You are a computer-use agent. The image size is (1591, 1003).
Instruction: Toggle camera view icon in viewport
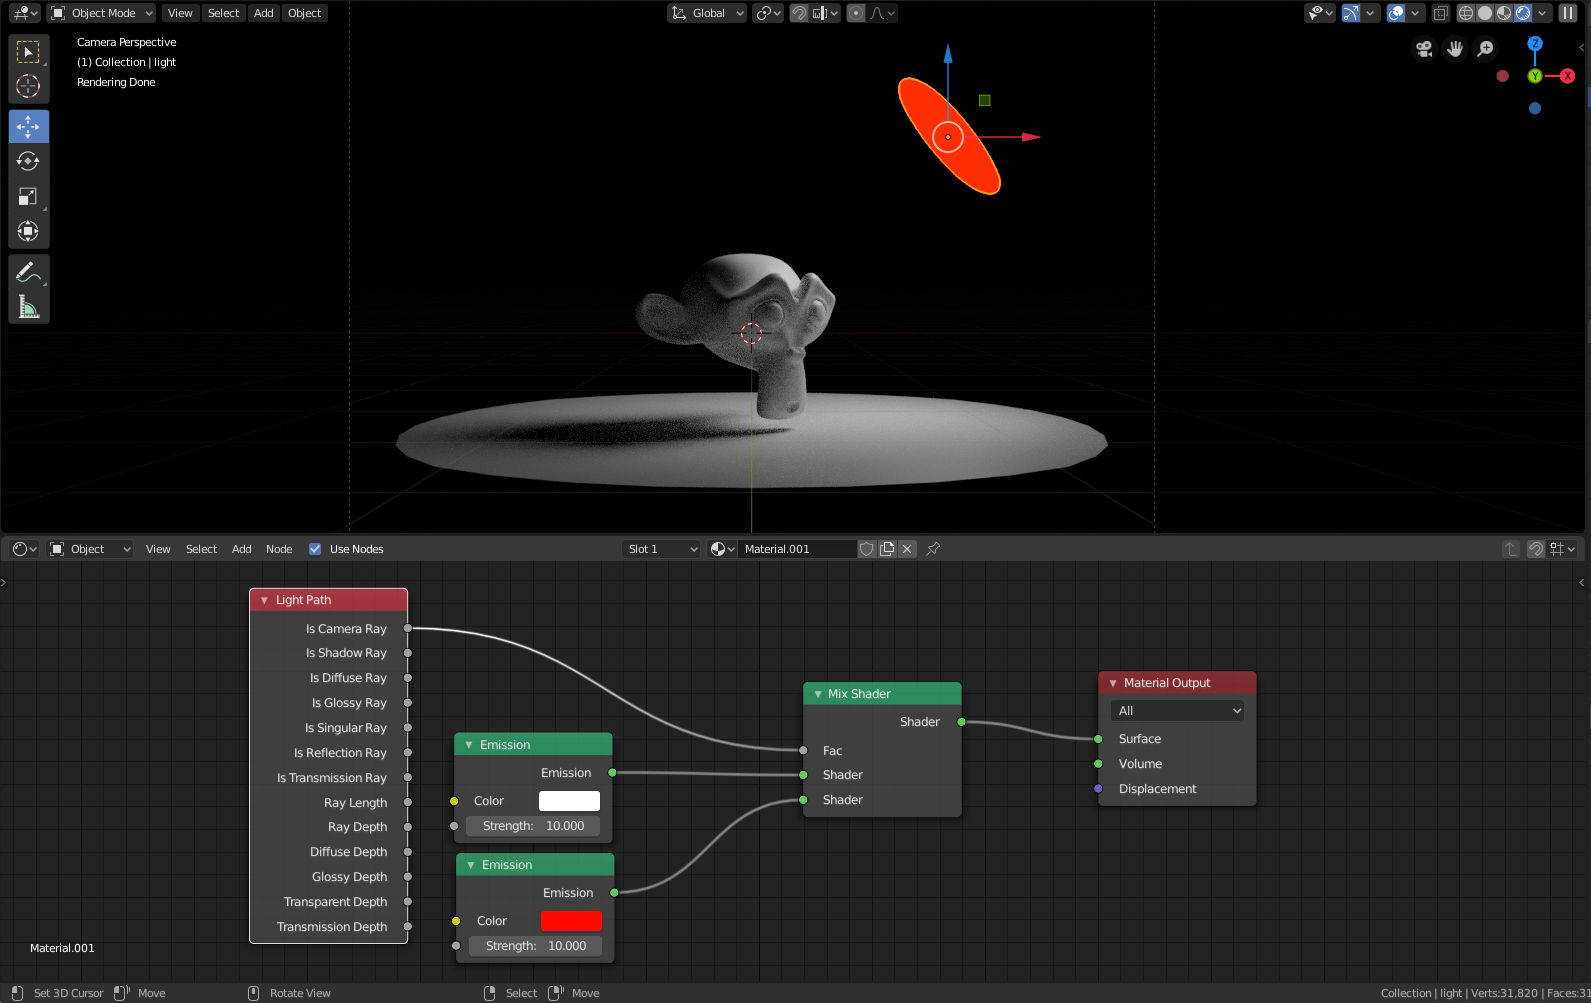tap(1424, 49)
